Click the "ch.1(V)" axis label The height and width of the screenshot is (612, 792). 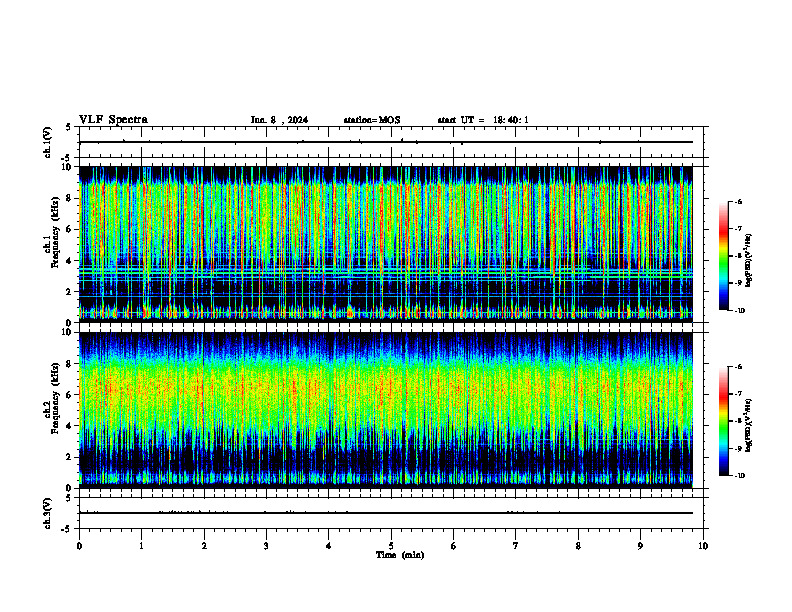(x=48, y=142)
